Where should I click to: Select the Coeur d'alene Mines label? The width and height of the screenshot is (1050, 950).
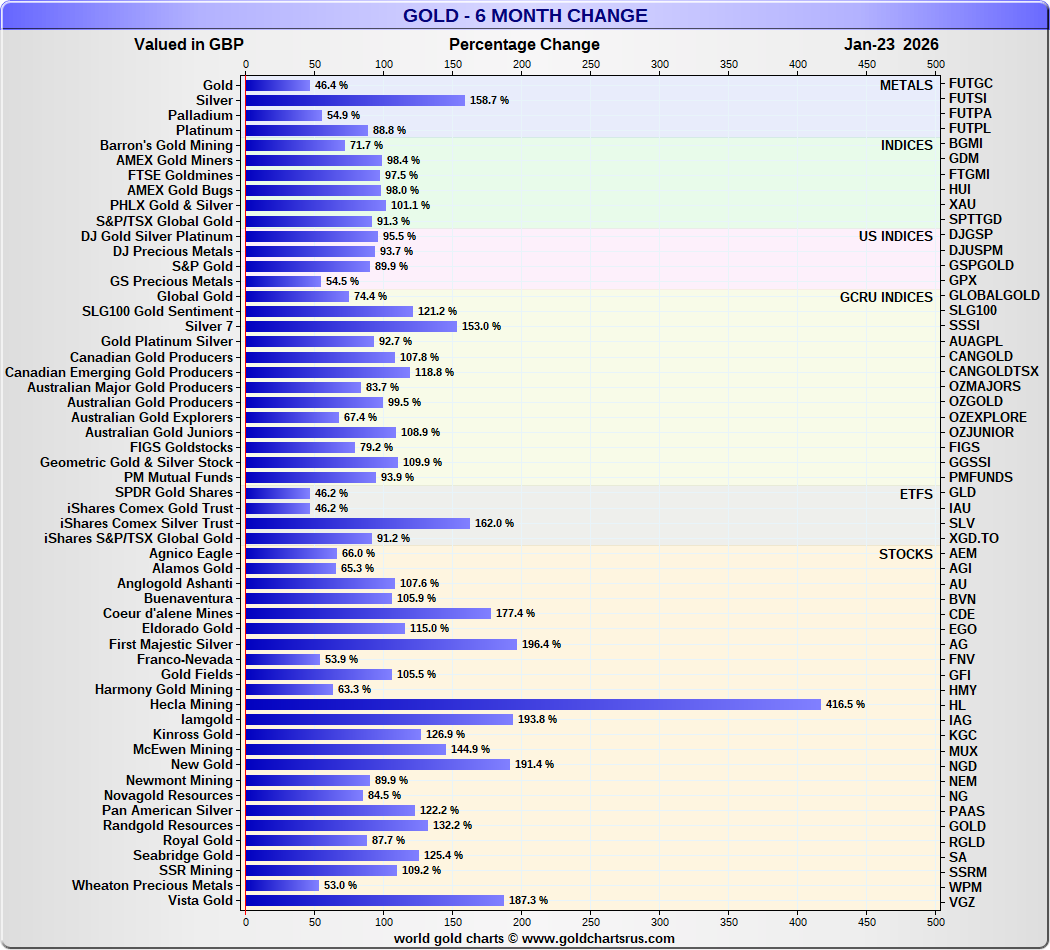coord(167,614)
